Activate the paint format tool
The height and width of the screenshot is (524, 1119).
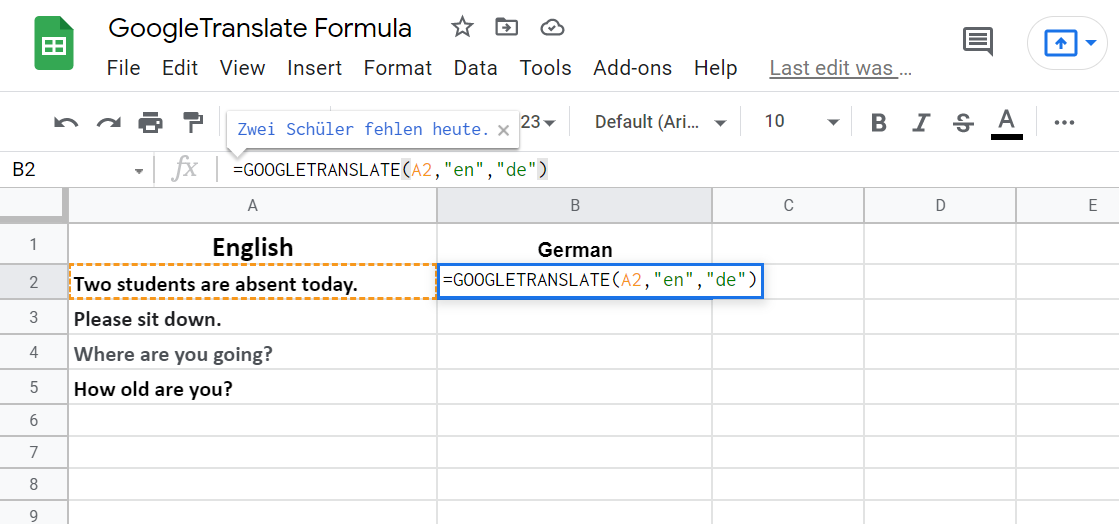click(x=192, y=123)
